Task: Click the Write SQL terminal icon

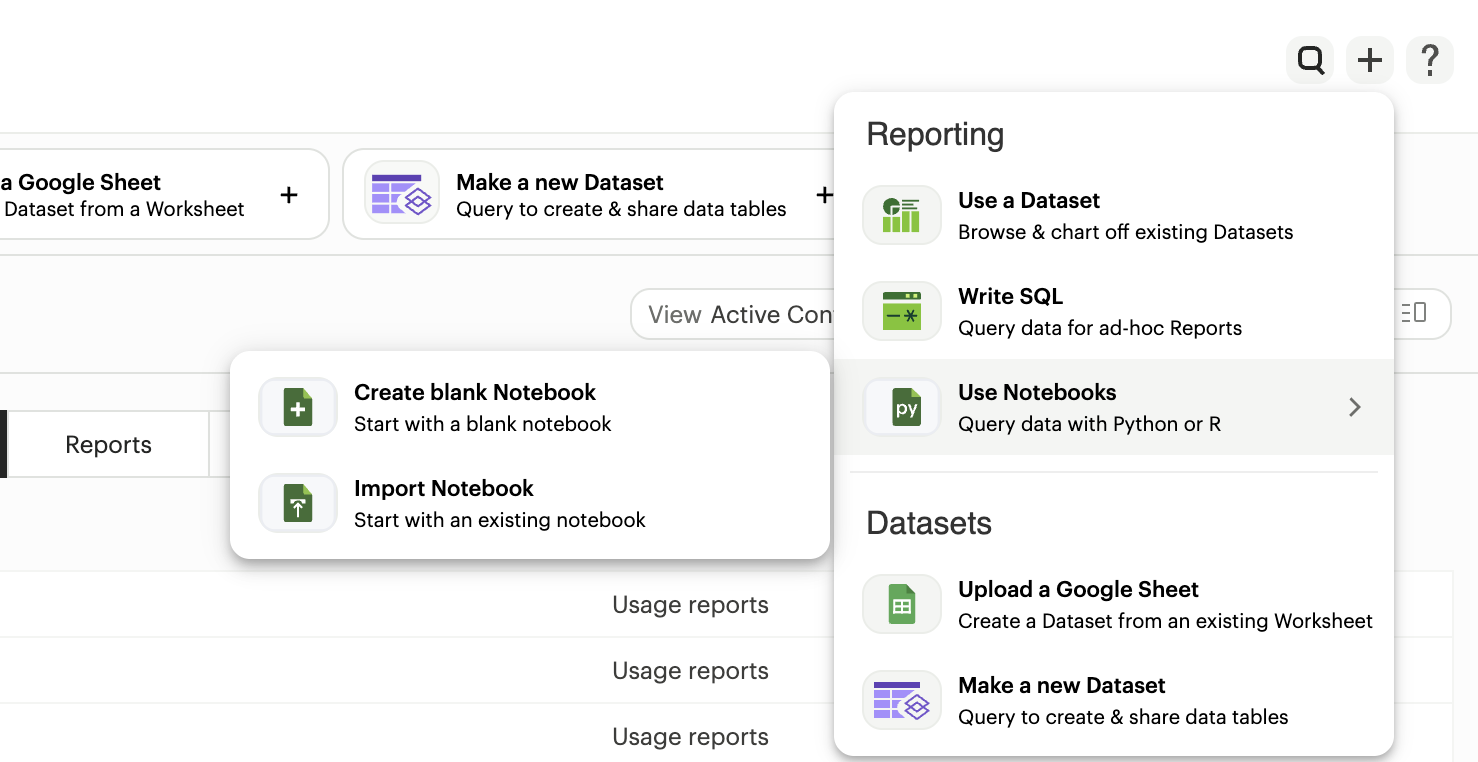Action: (x=901, y=312)
